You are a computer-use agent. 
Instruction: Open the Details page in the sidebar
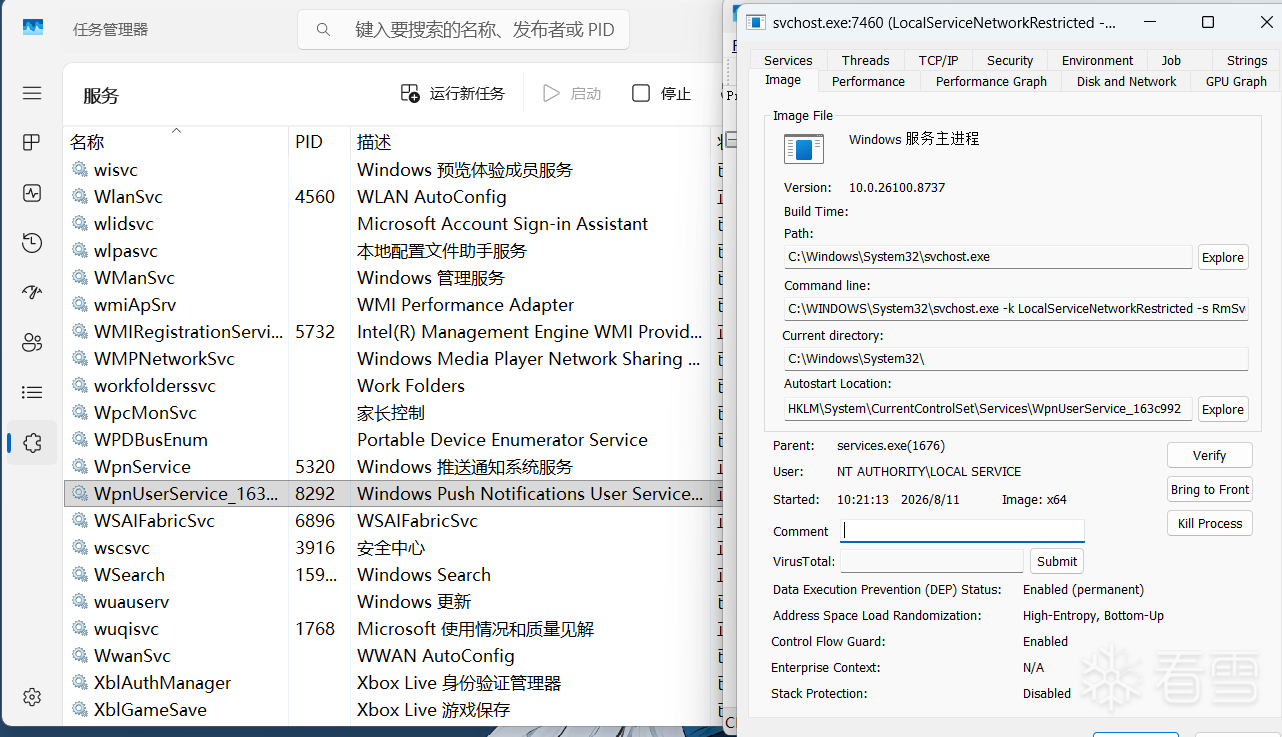point(32,393)
